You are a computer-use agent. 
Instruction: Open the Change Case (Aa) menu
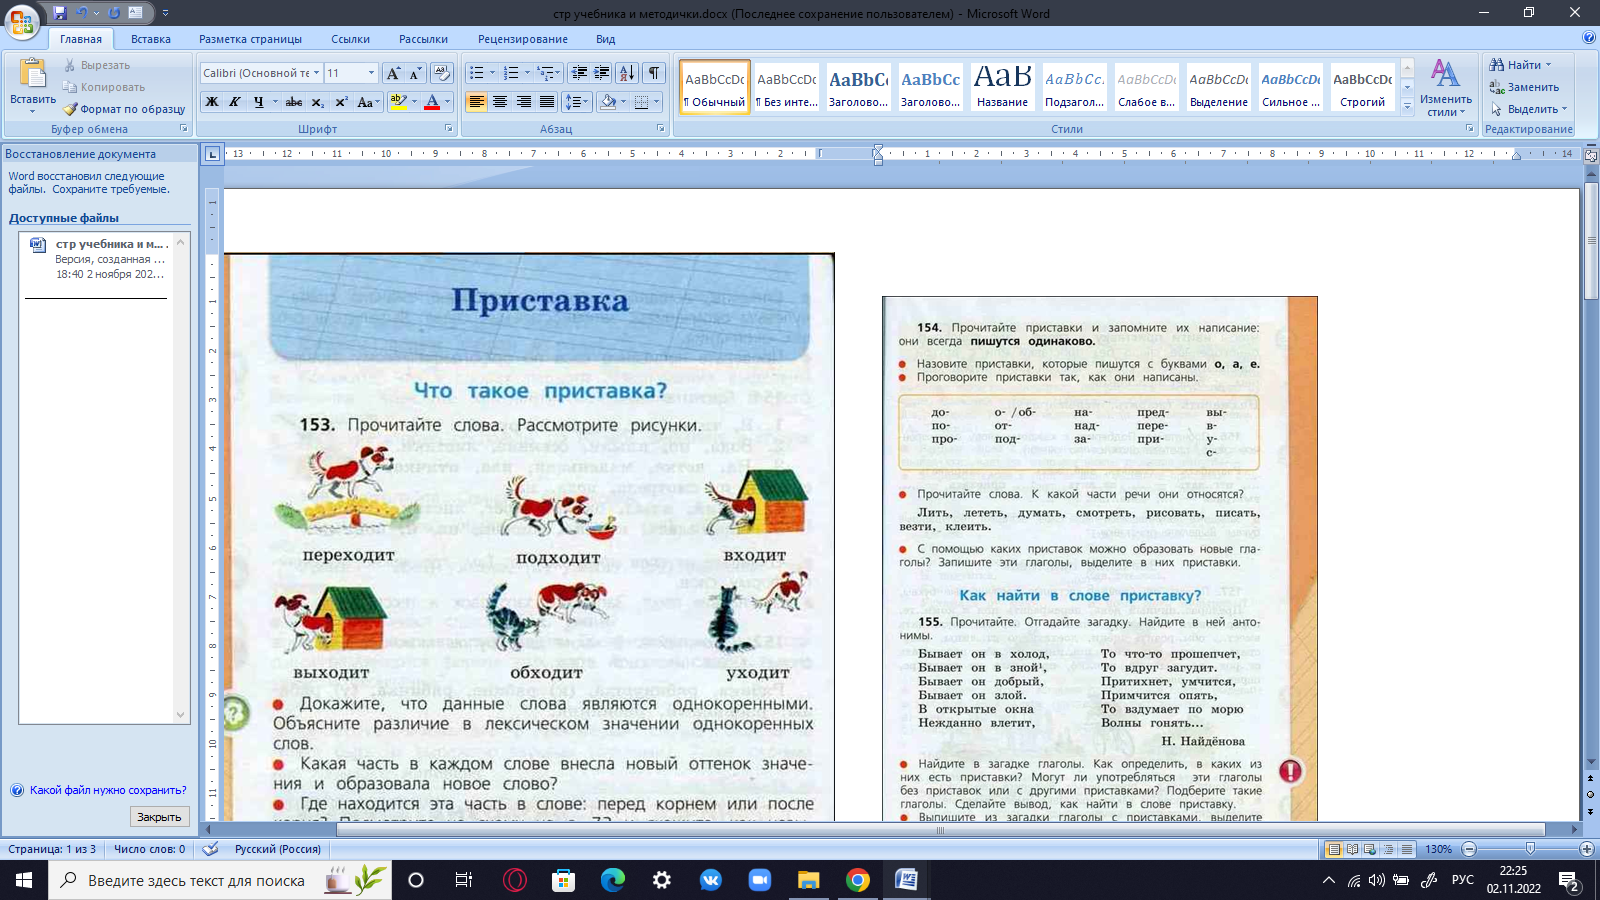point(366,102)
